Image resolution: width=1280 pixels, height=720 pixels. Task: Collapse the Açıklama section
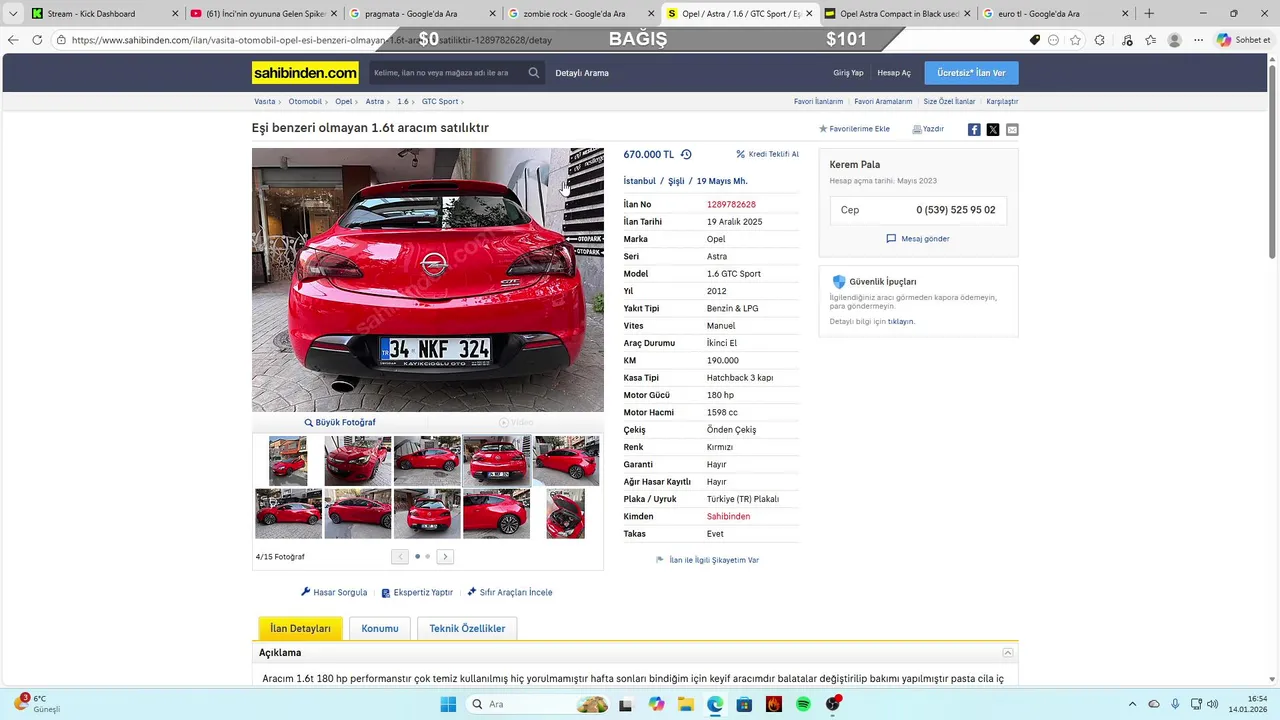point(1007,653)
